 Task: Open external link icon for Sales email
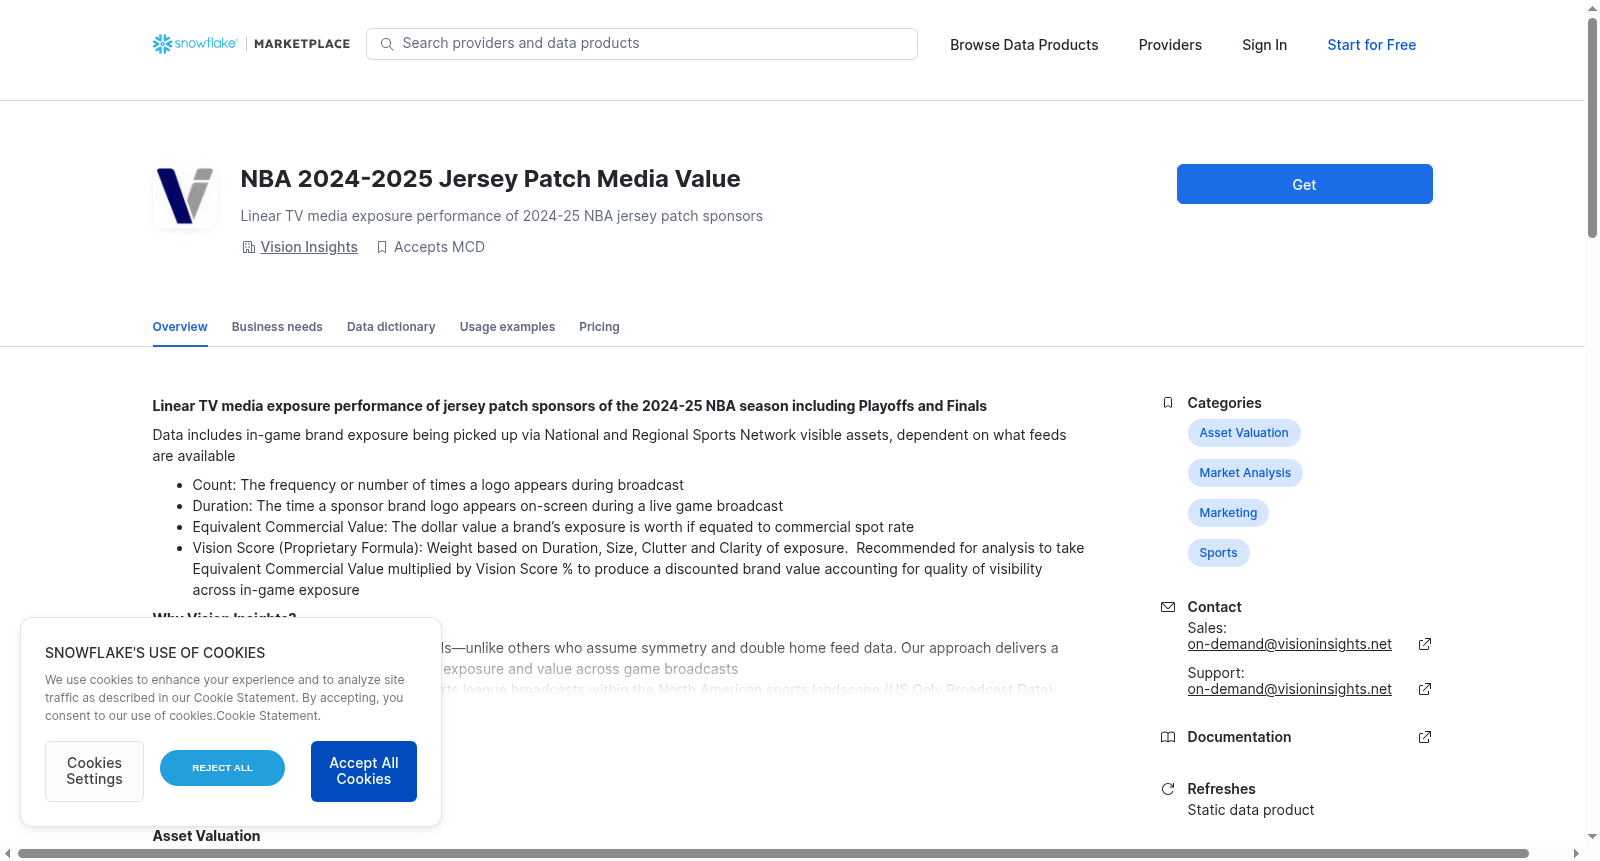pos(1425,644)
